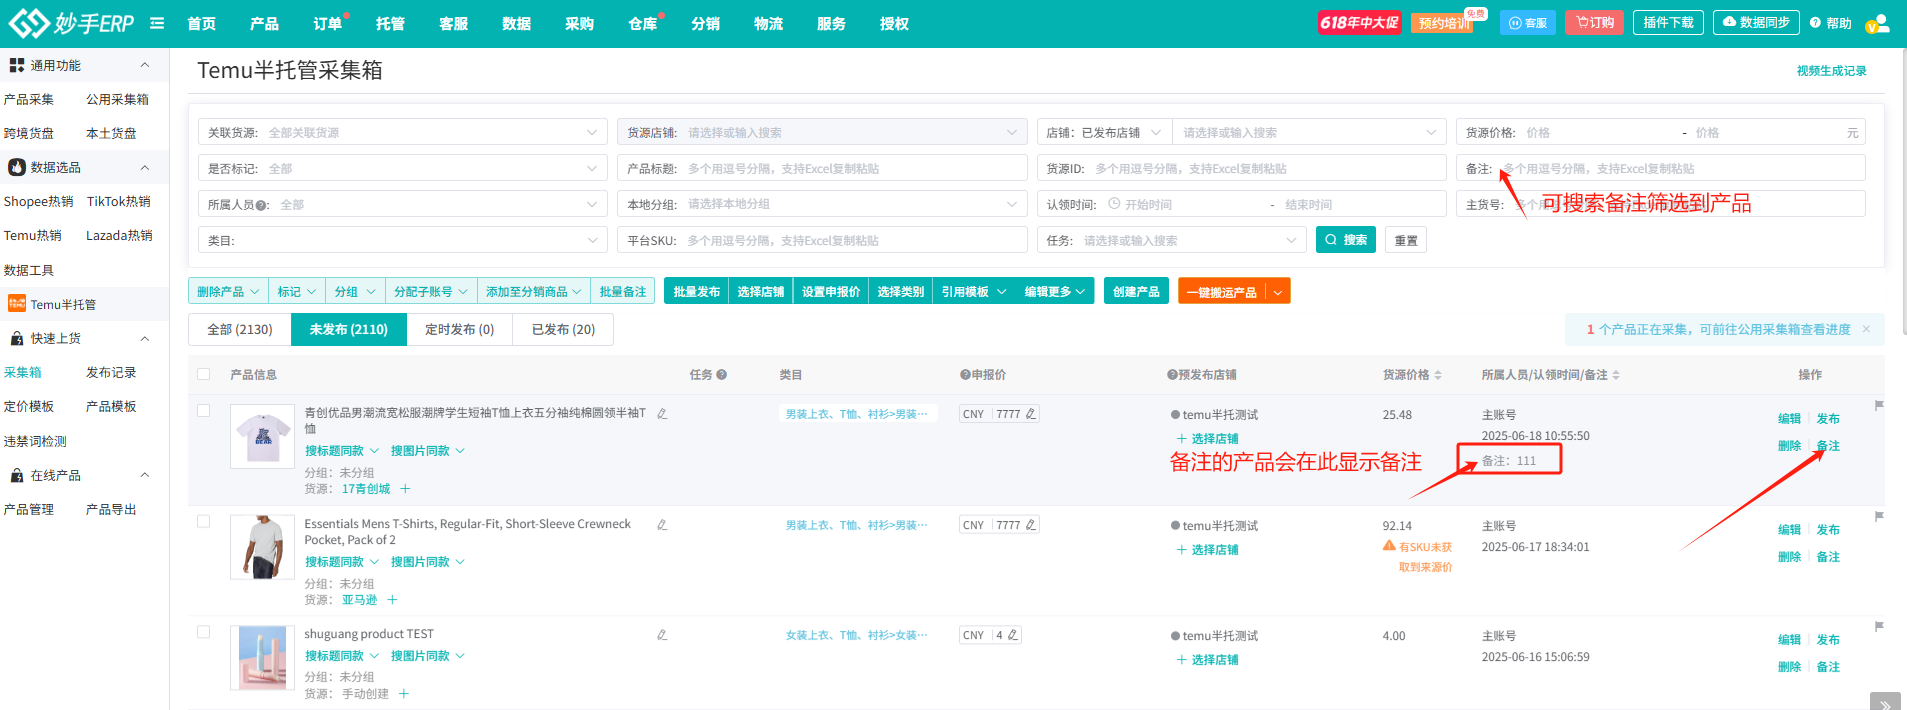Click 备注 action for 青创优品 product
The width and height of the screenshot is (1907, 710).
(1828, 446)
